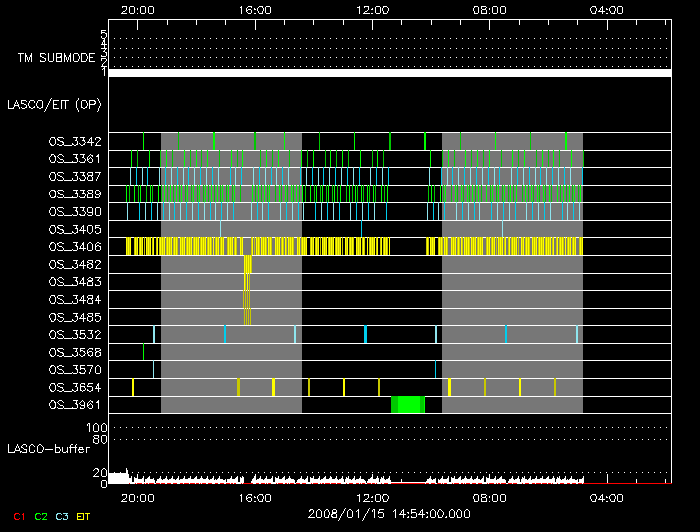Viewport: 700px width, 532px height.
Task: Click the OS_3342 row label
Action: (74, 141)
